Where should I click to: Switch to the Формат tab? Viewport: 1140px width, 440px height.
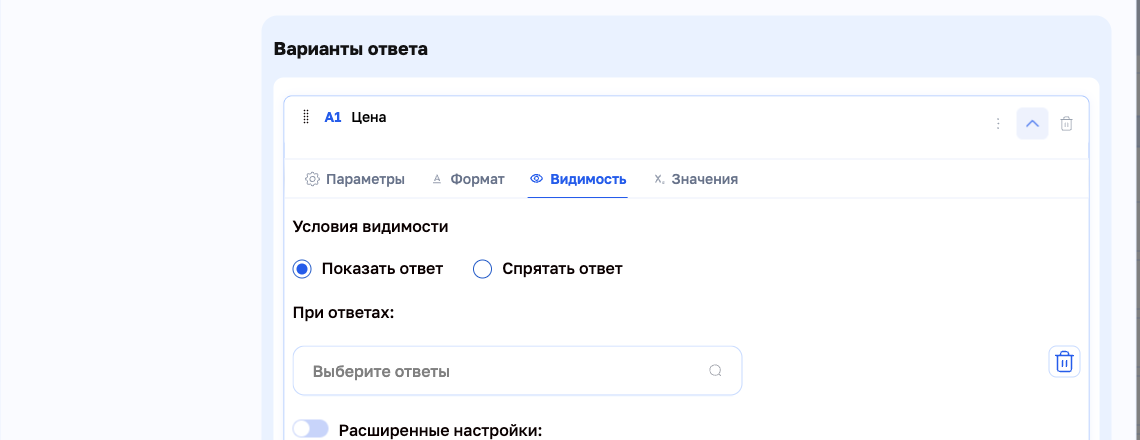click(468, 179)
